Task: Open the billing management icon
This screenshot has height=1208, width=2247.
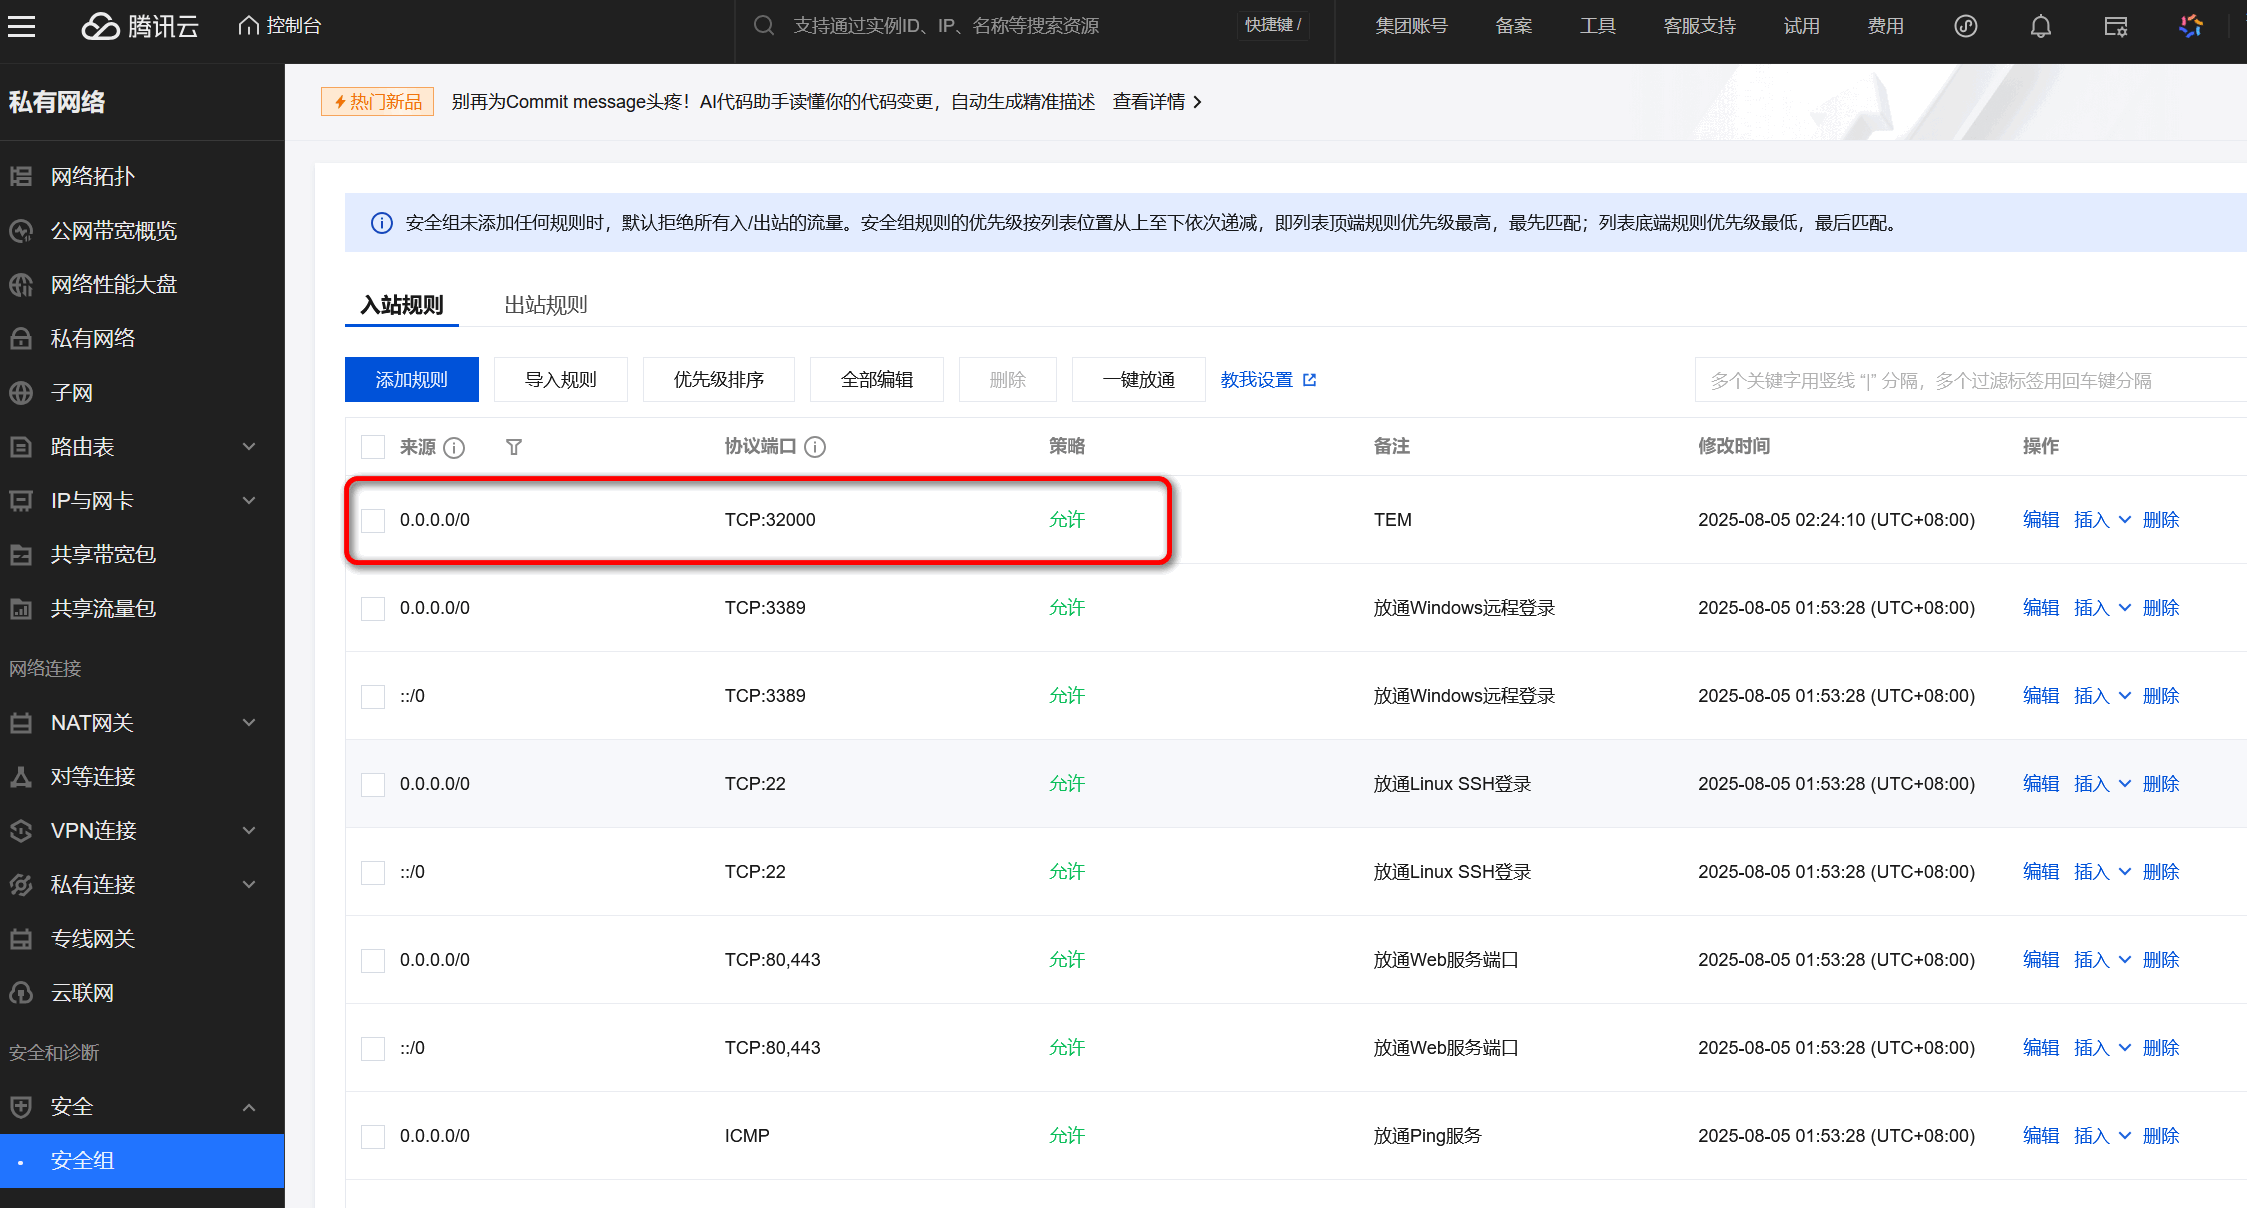Action: (2116, 25)
